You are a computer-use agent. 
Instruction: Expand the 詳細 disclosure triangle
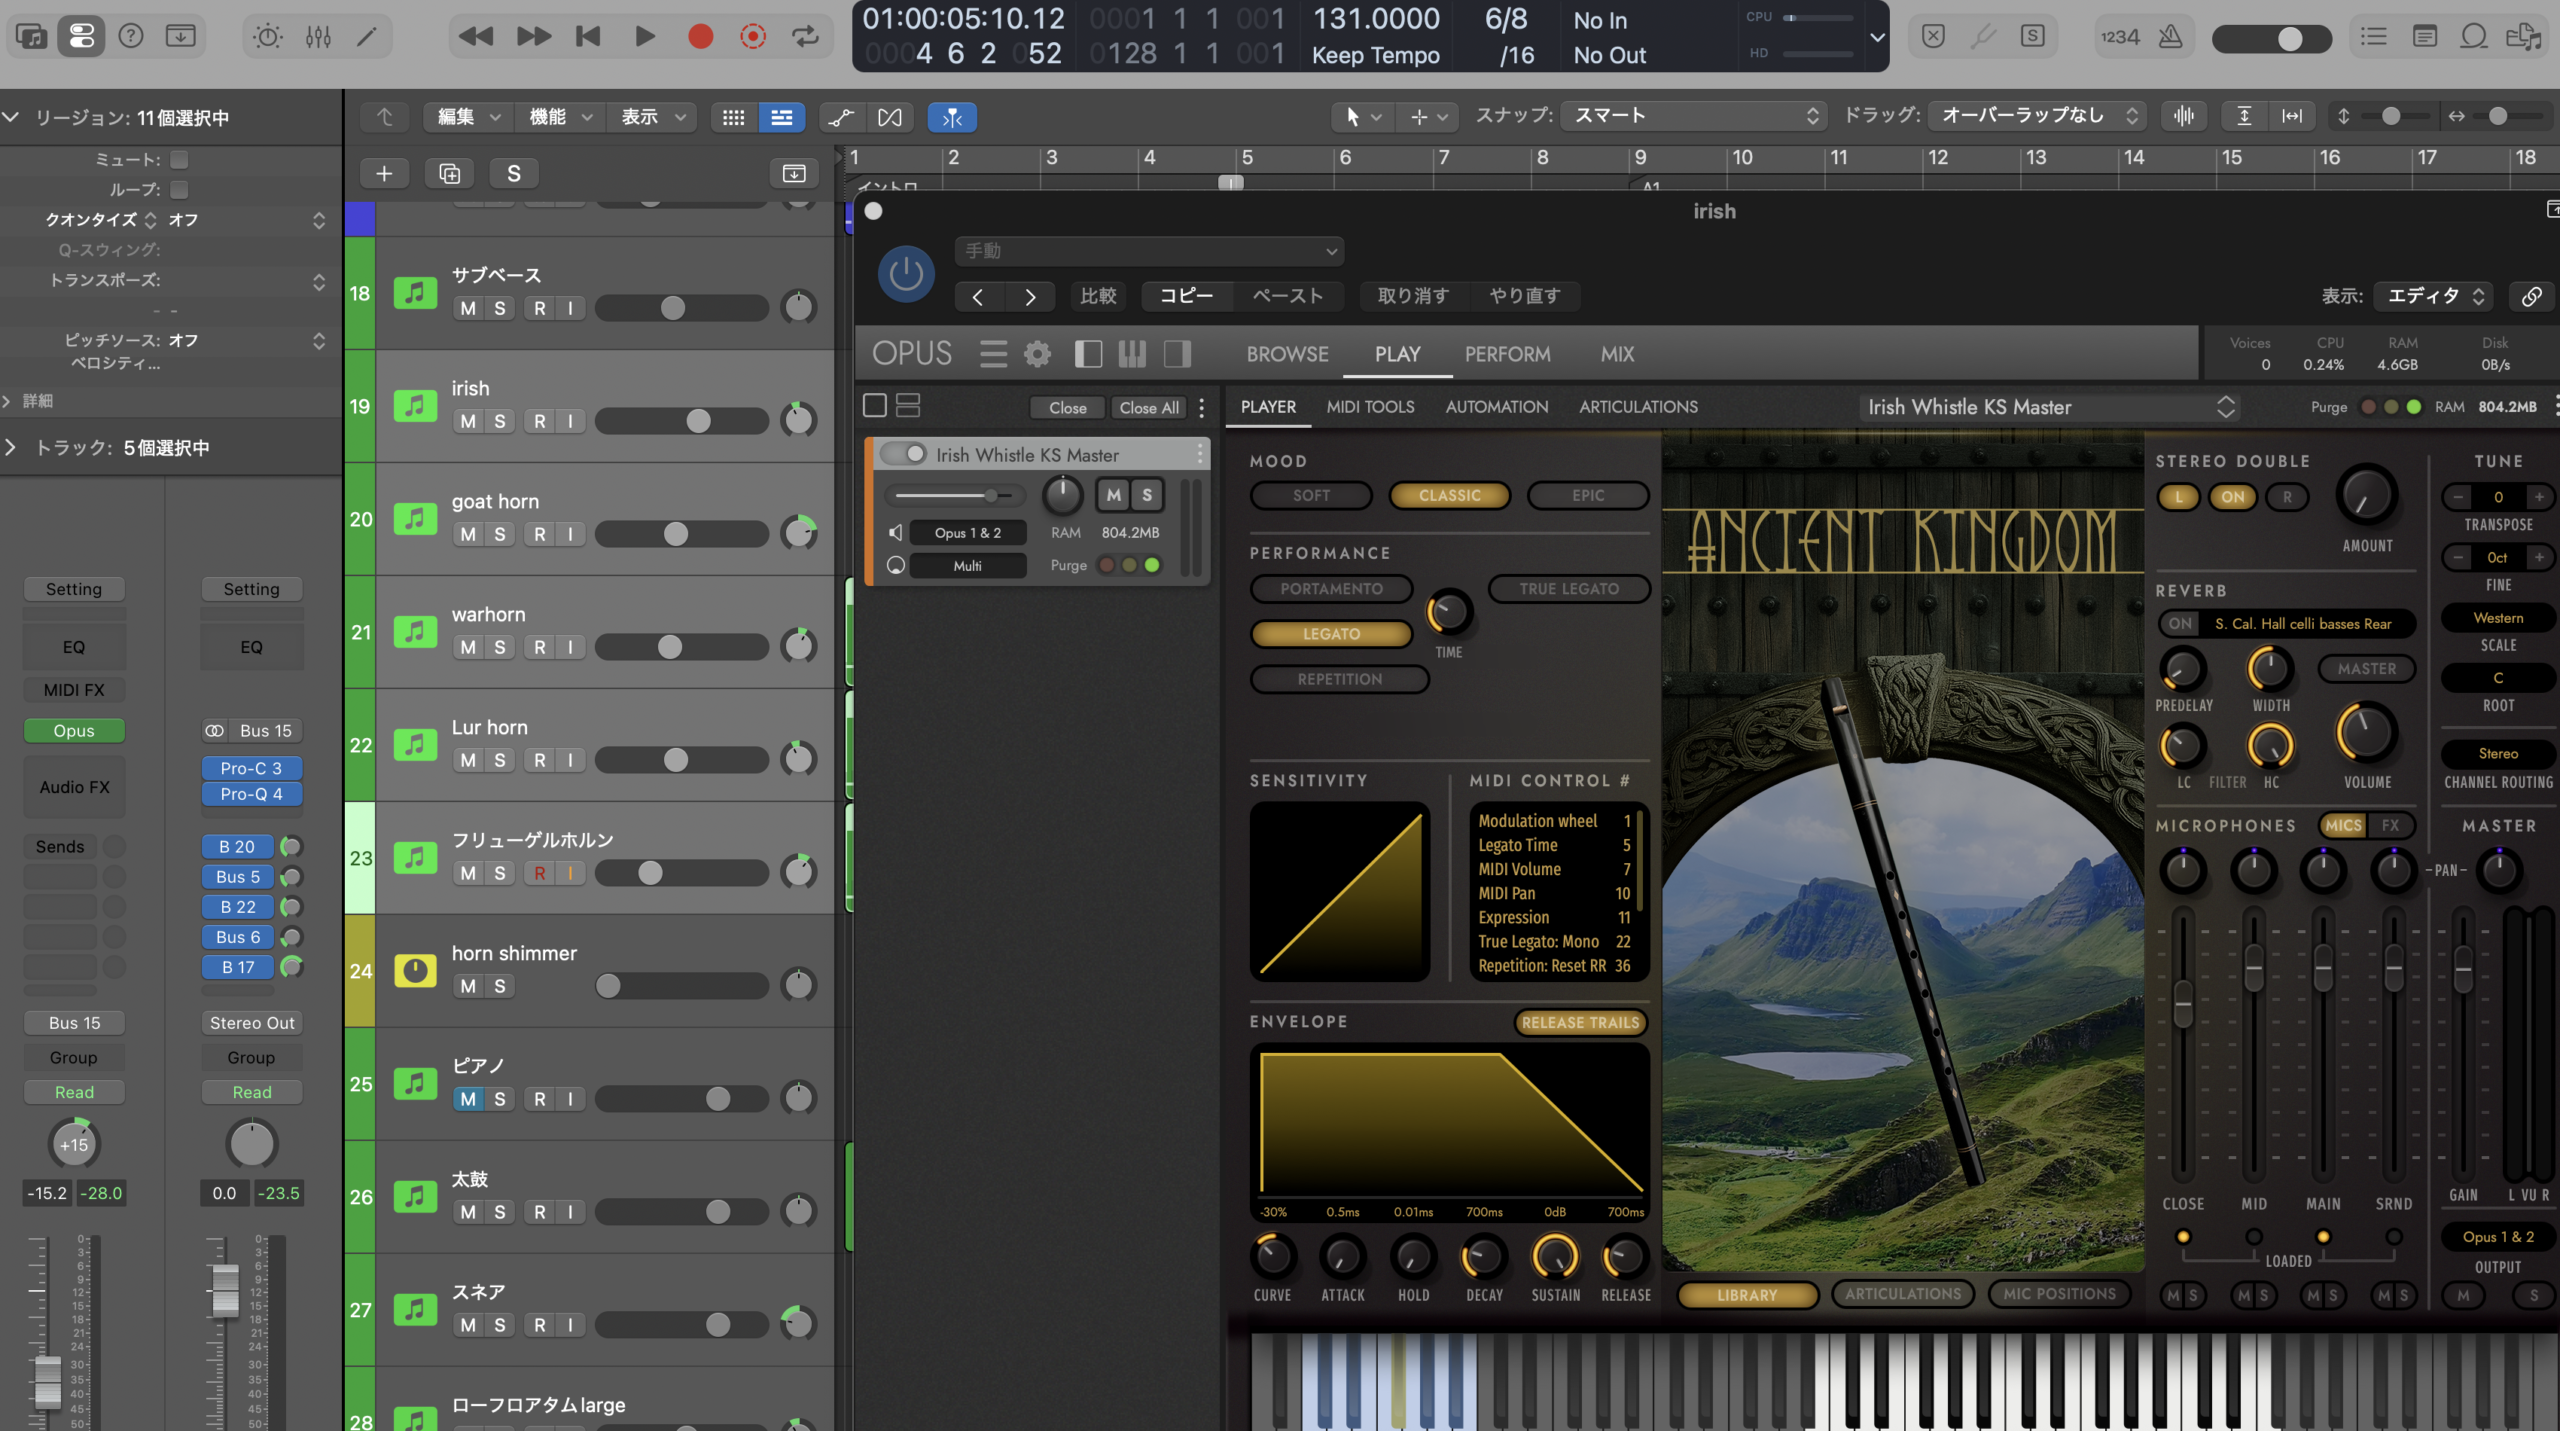coord(8,401)
